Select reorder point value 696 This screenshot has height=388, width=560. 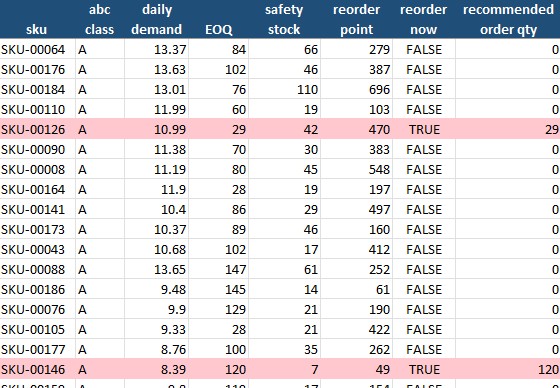pyautogui.click(x=356, y=89)
